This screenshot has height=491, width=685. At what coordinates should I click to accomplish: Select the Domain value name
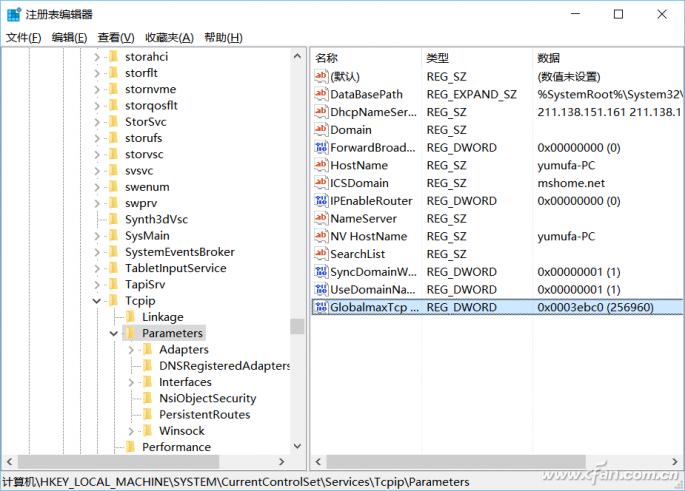(x=351, y=130)
